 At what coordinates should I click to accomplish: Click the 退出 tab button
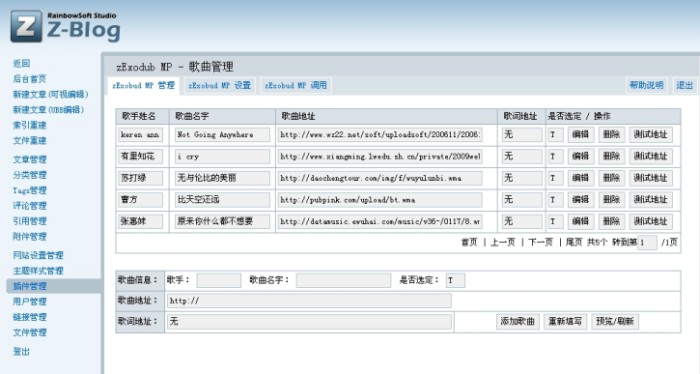684,85
